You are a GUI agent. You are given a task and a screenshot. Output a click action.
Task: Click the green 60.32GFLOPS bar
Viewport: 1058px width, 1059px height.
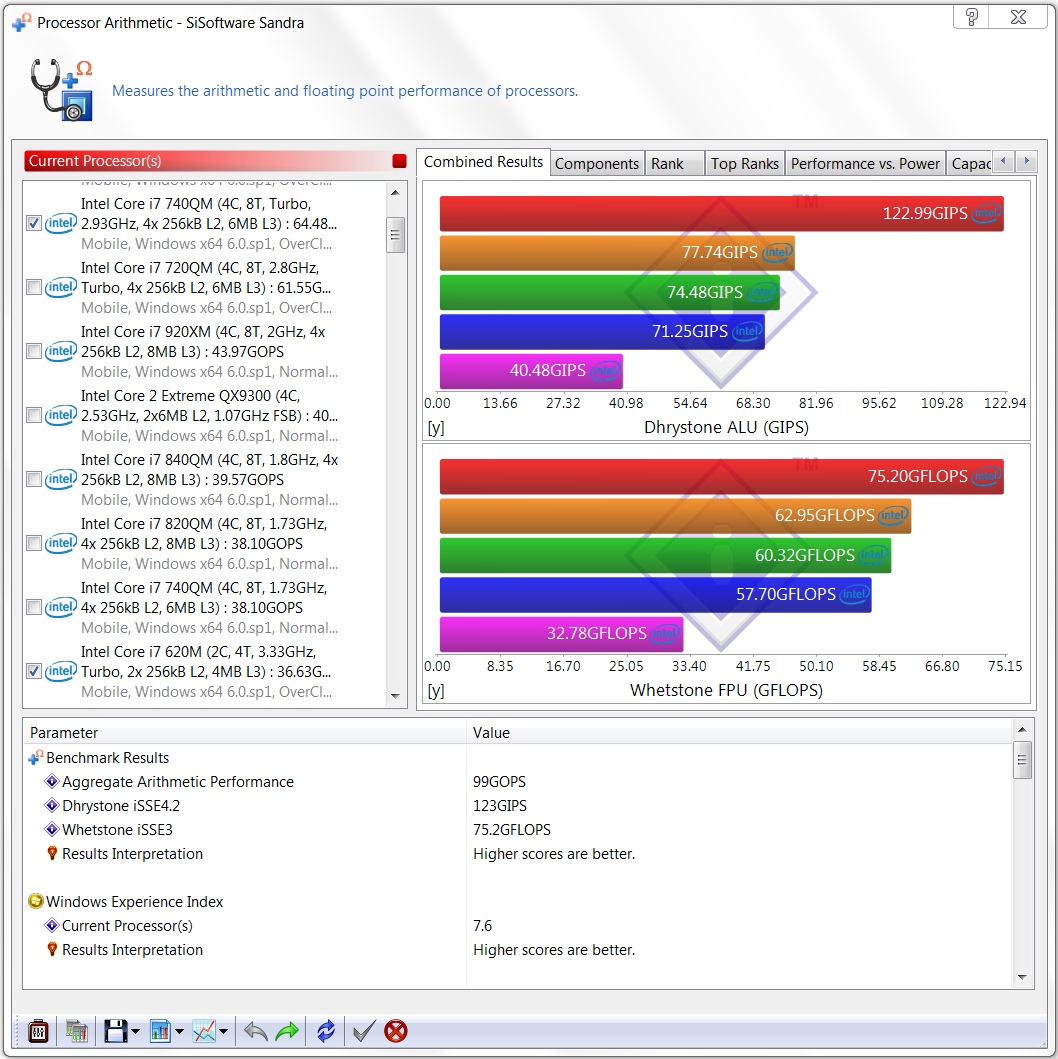[x=665, y=555]
